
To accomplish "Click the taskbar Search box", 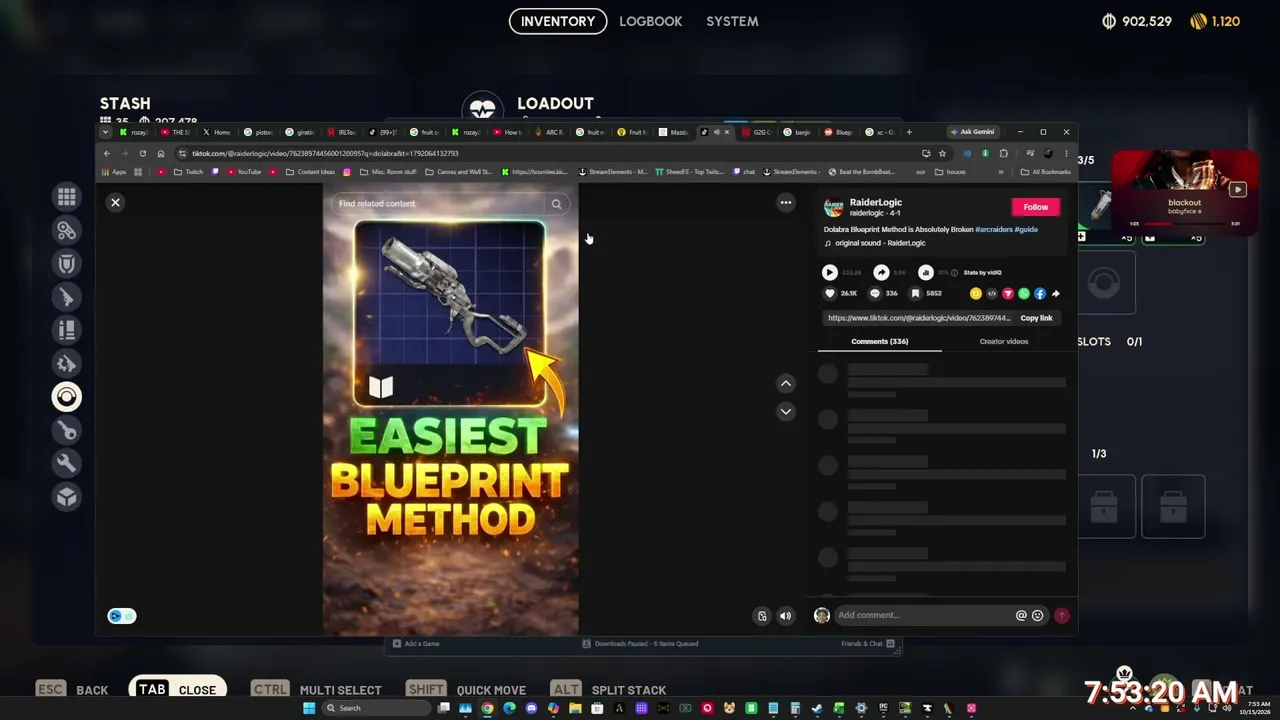I will tap(375, 708).
